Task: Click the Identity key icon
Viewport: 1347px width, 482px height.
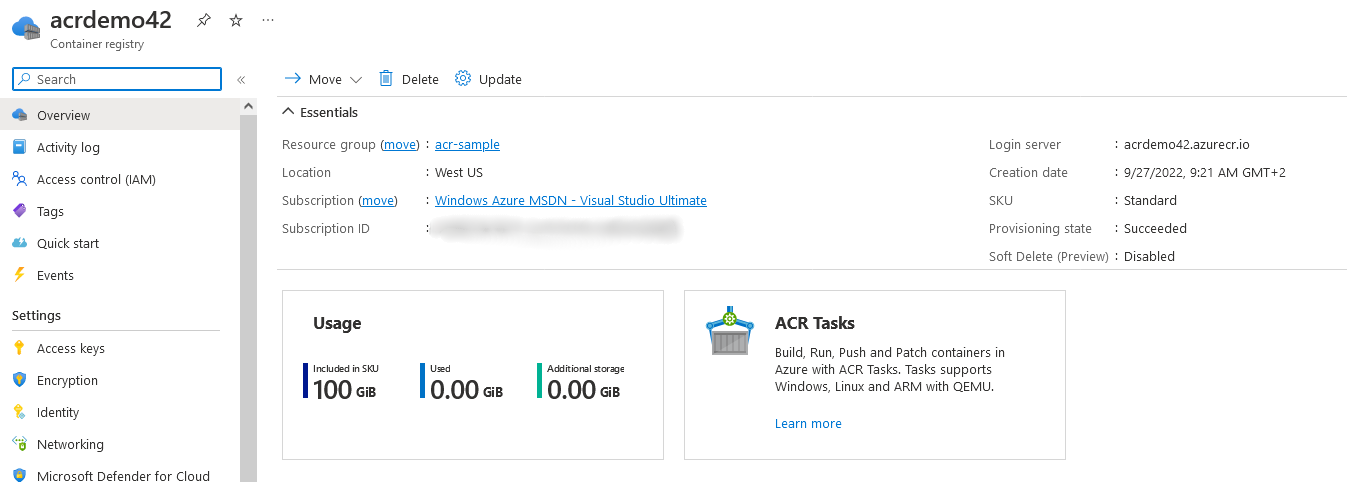Action: point(19,412)
